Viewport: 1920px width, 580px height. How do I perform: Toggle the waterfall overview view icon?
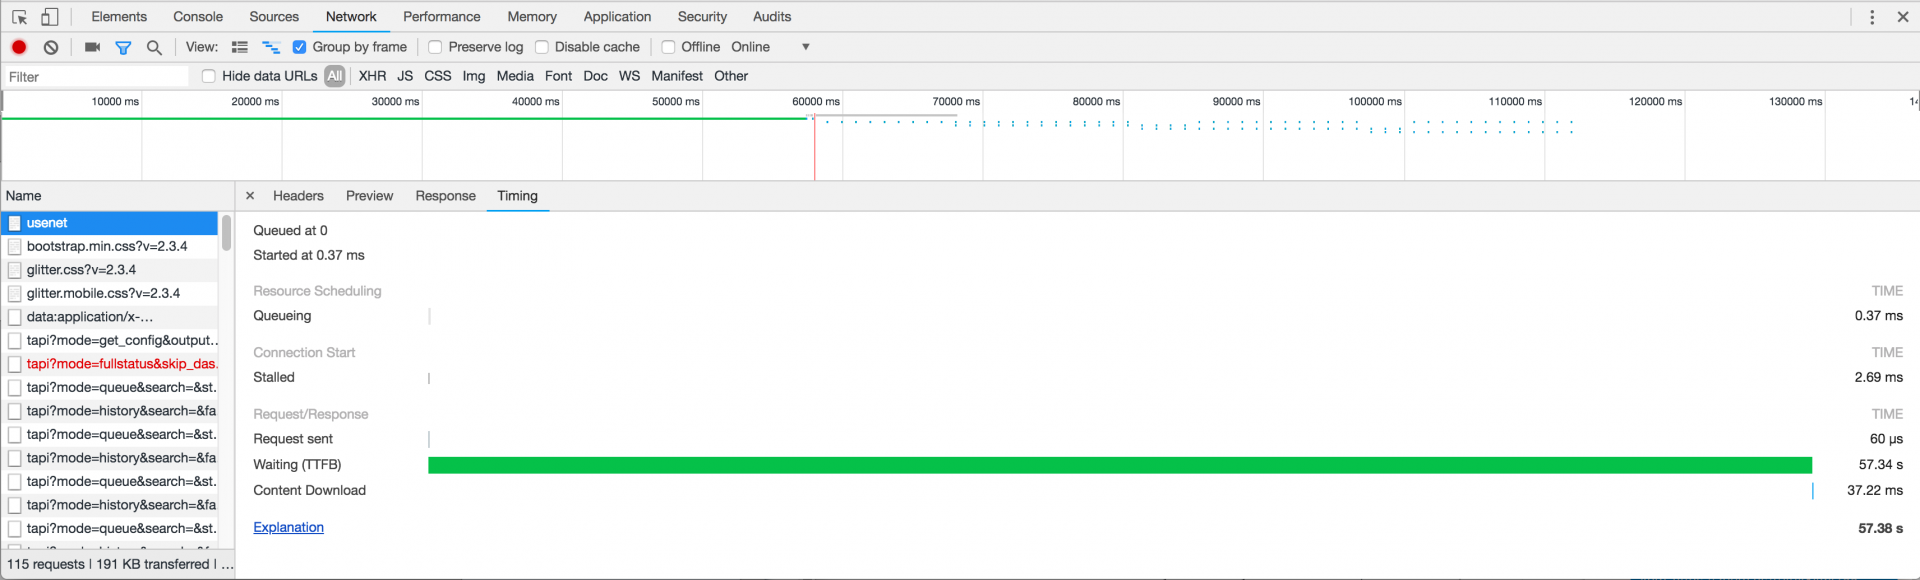pyautogui.click(x=271, y=47)
